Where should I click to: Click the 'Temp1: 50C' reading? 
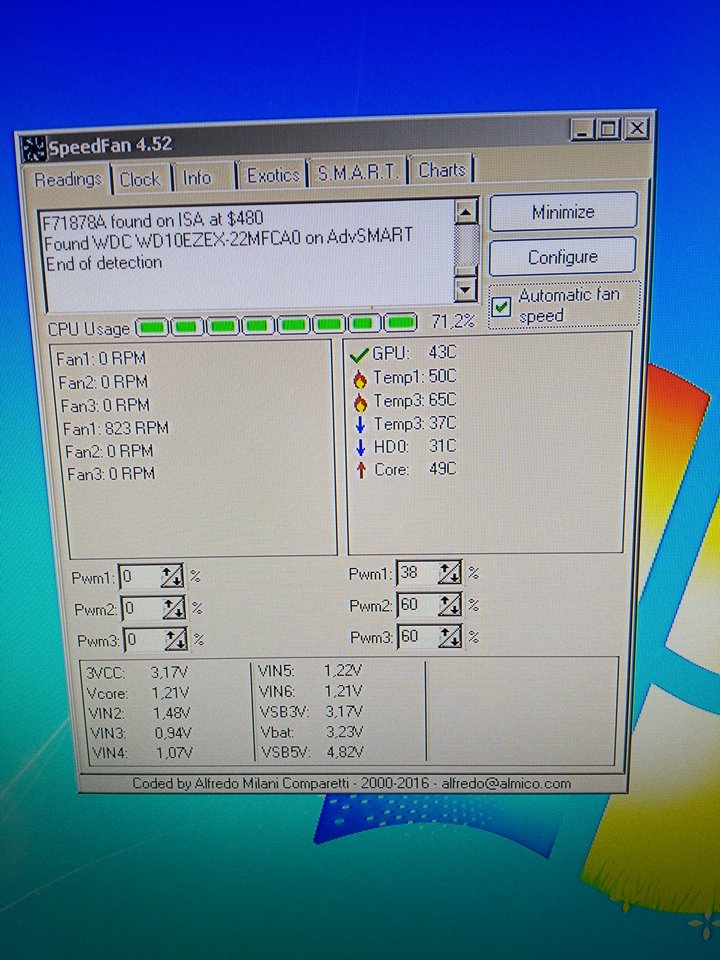(x=414, y=377)
